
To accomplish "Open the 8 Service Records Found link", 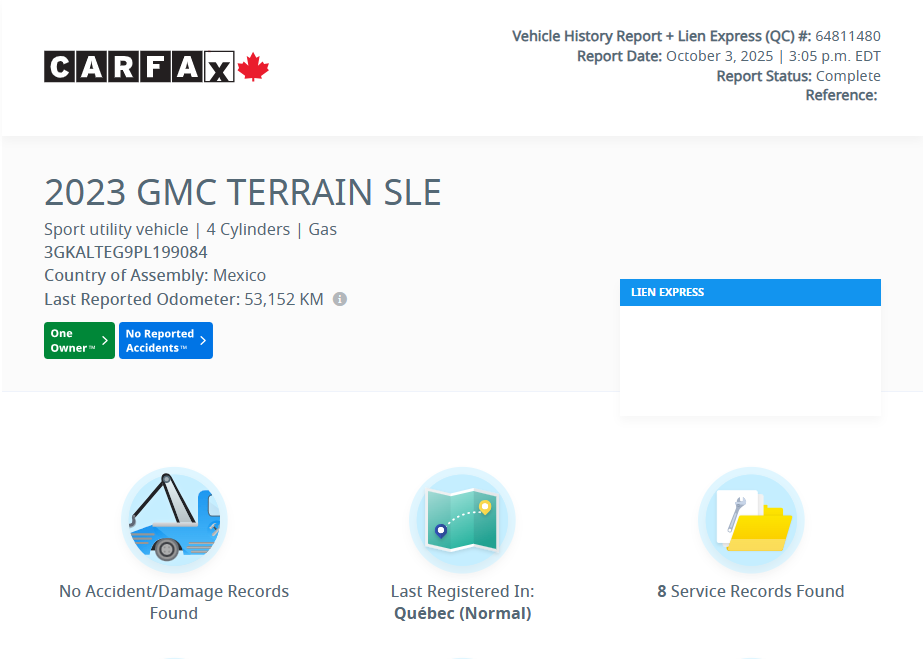I will (751, 591).
